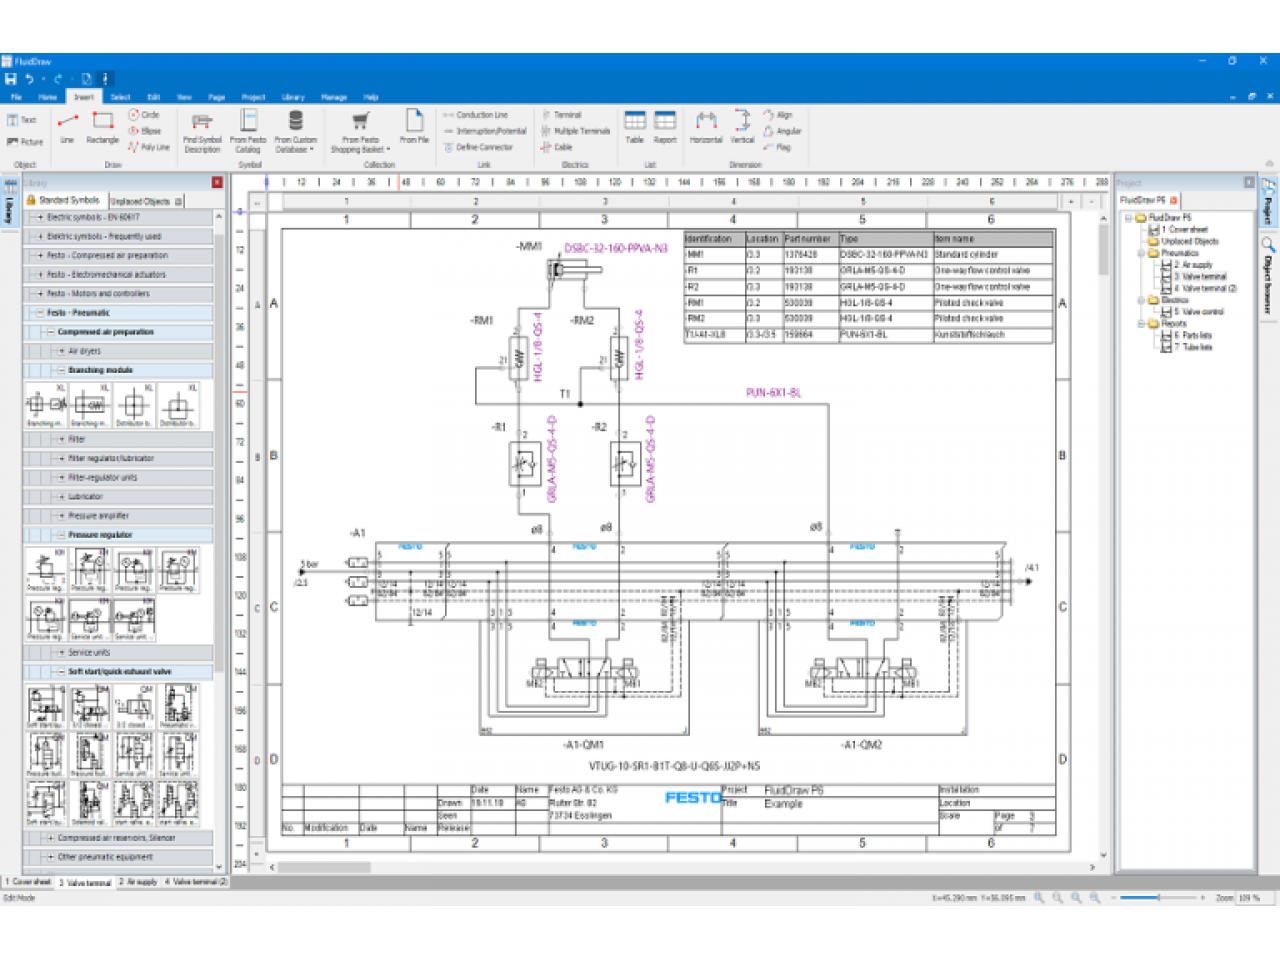1280x960 pixels.
Task: Expand the Filter regulator/lubricator group
Action: click(61, 458)
